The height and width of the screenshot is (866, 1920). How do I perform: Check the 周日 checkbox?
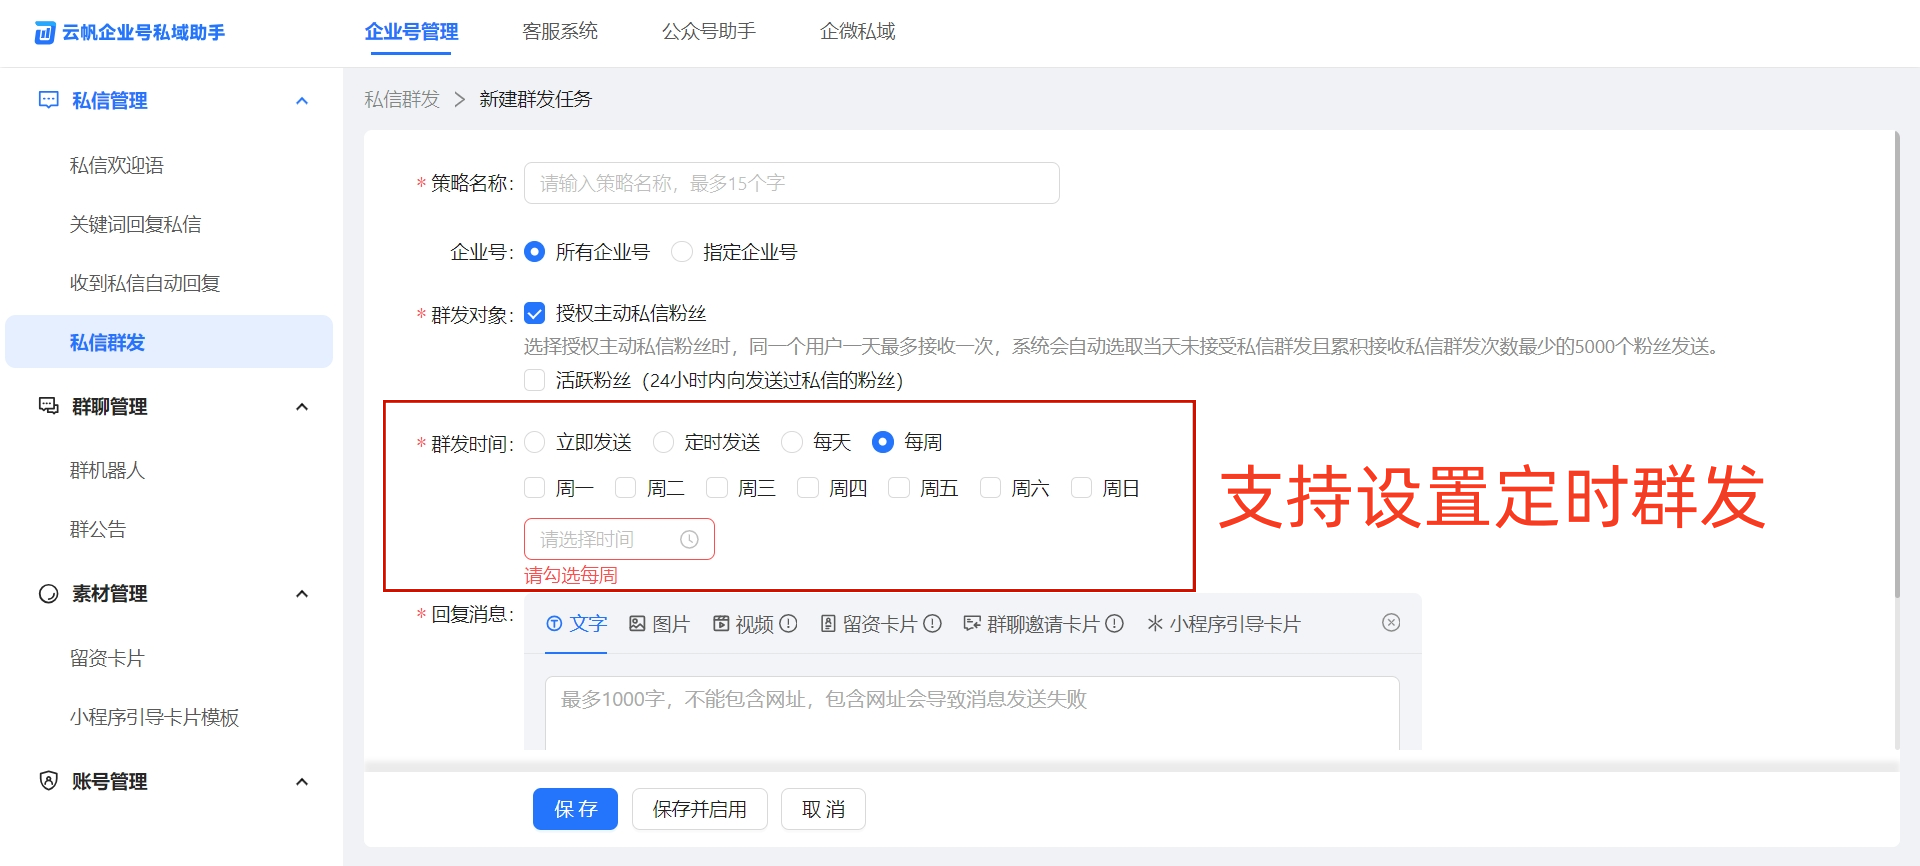(1081, 488)
